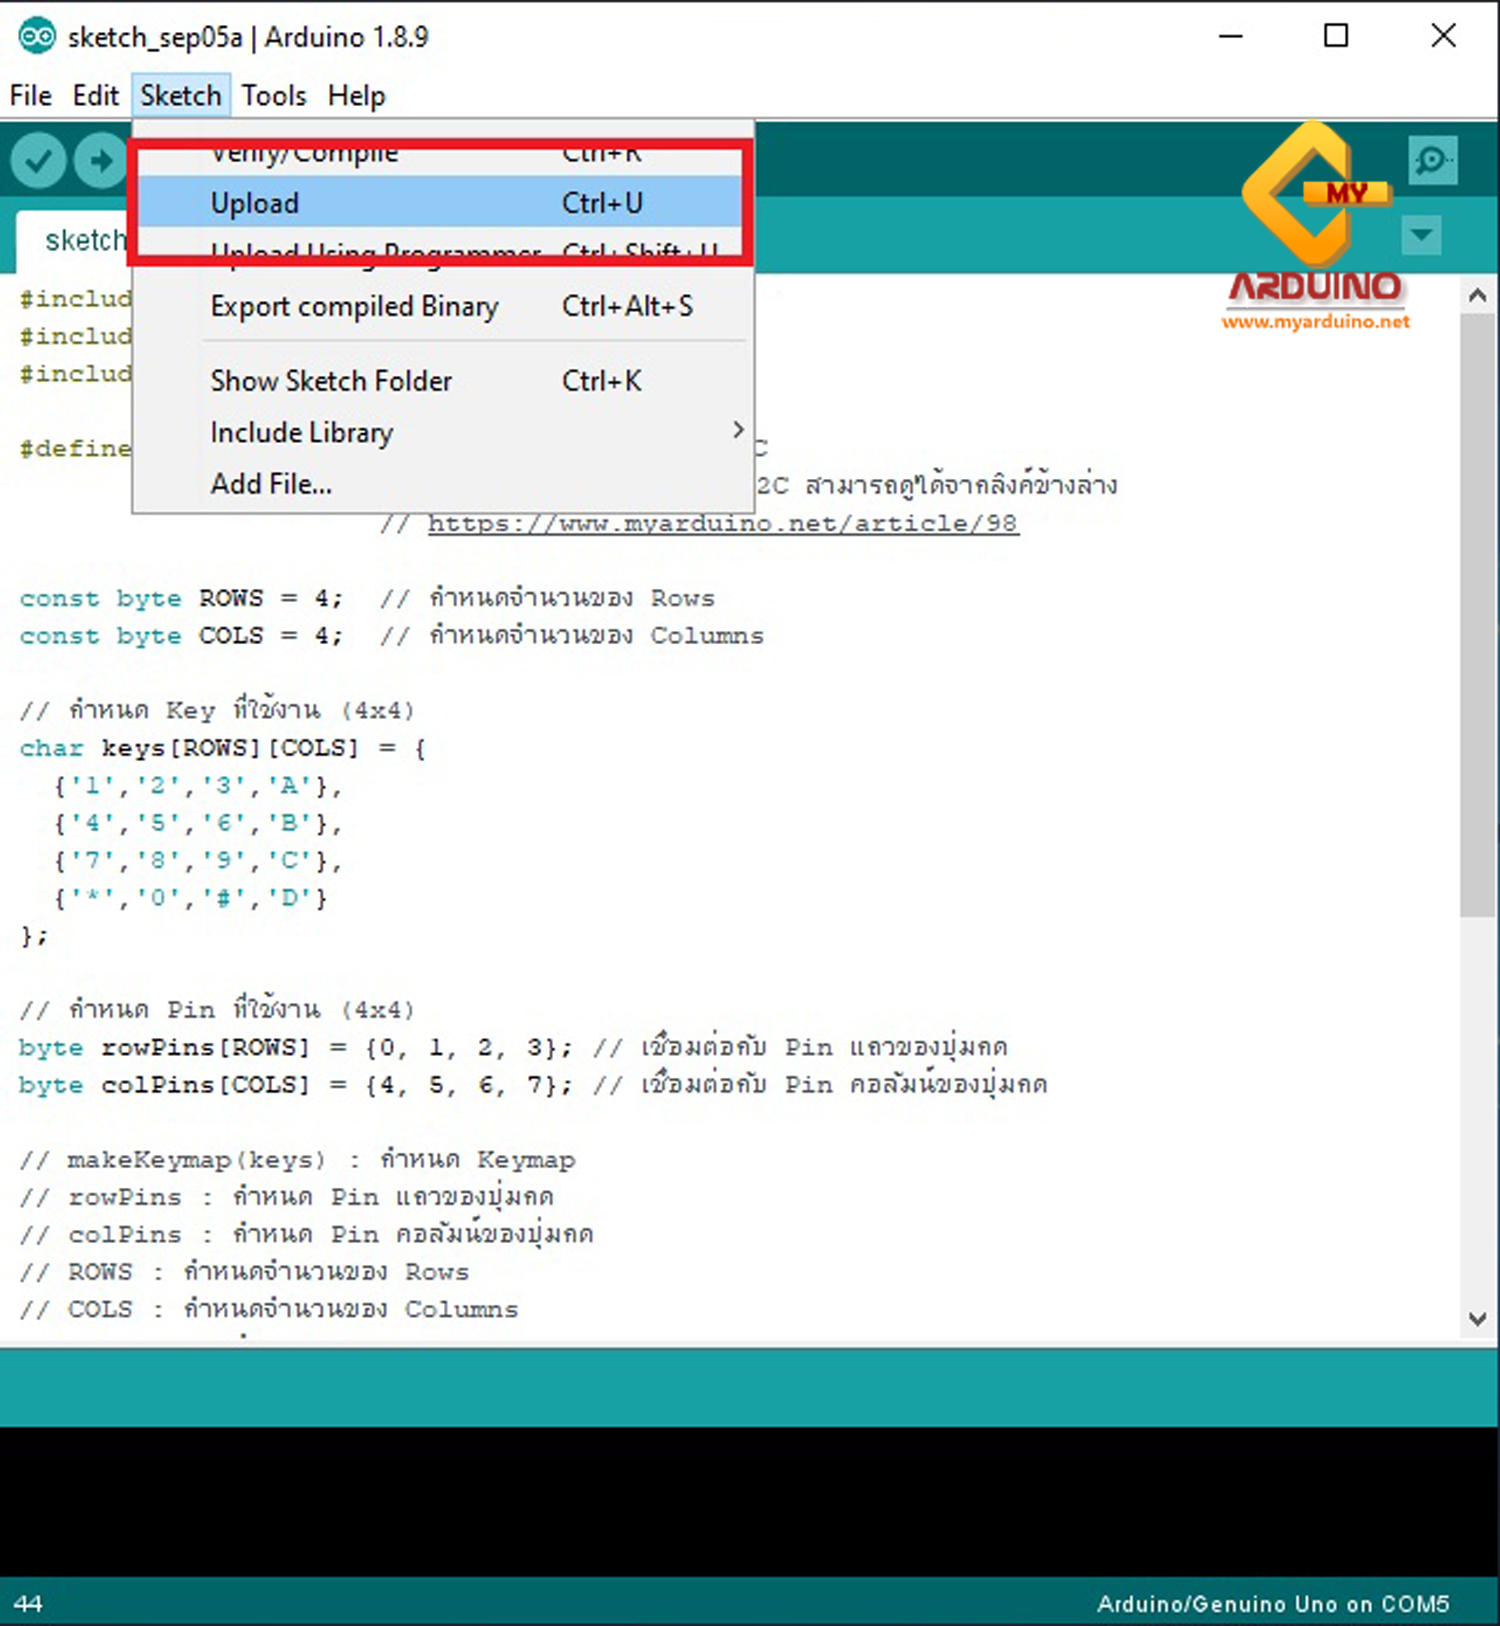Open the Help menu

tap(356, 96)
